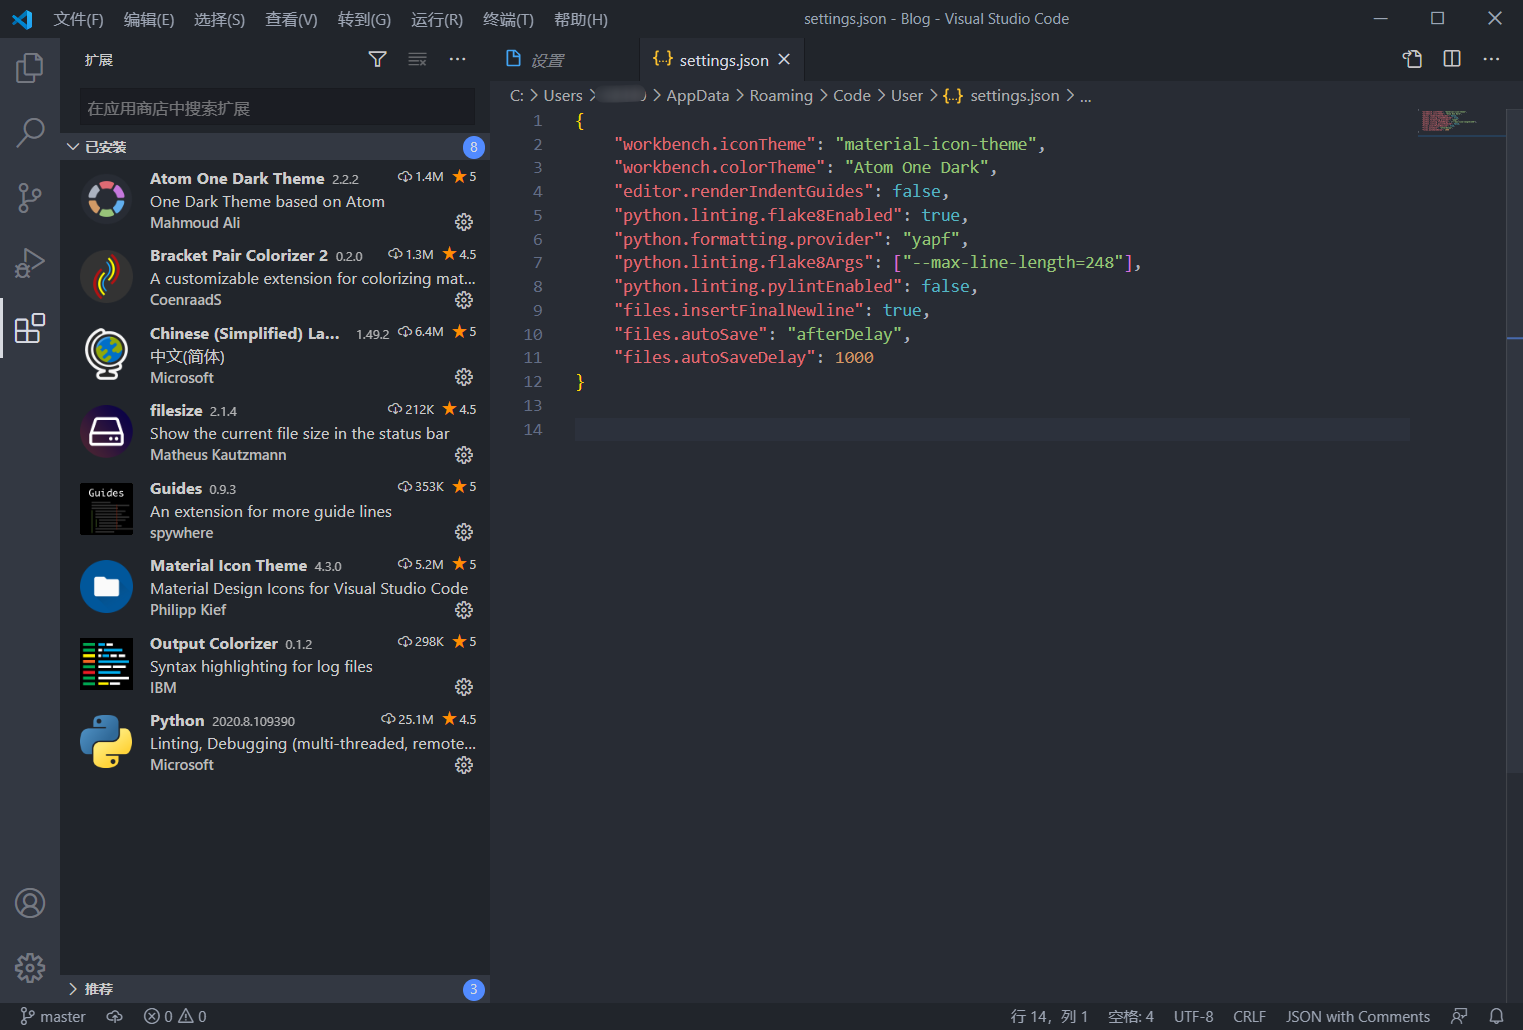Manage Chinese (Simplified) language pack gear

click(x=464, y=377)
